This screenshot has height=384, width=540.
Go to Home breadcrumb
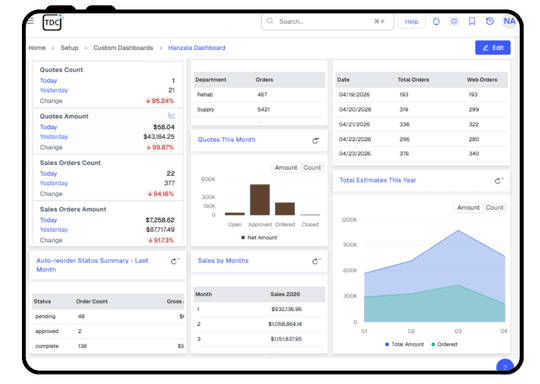click(x=37, y=48)
